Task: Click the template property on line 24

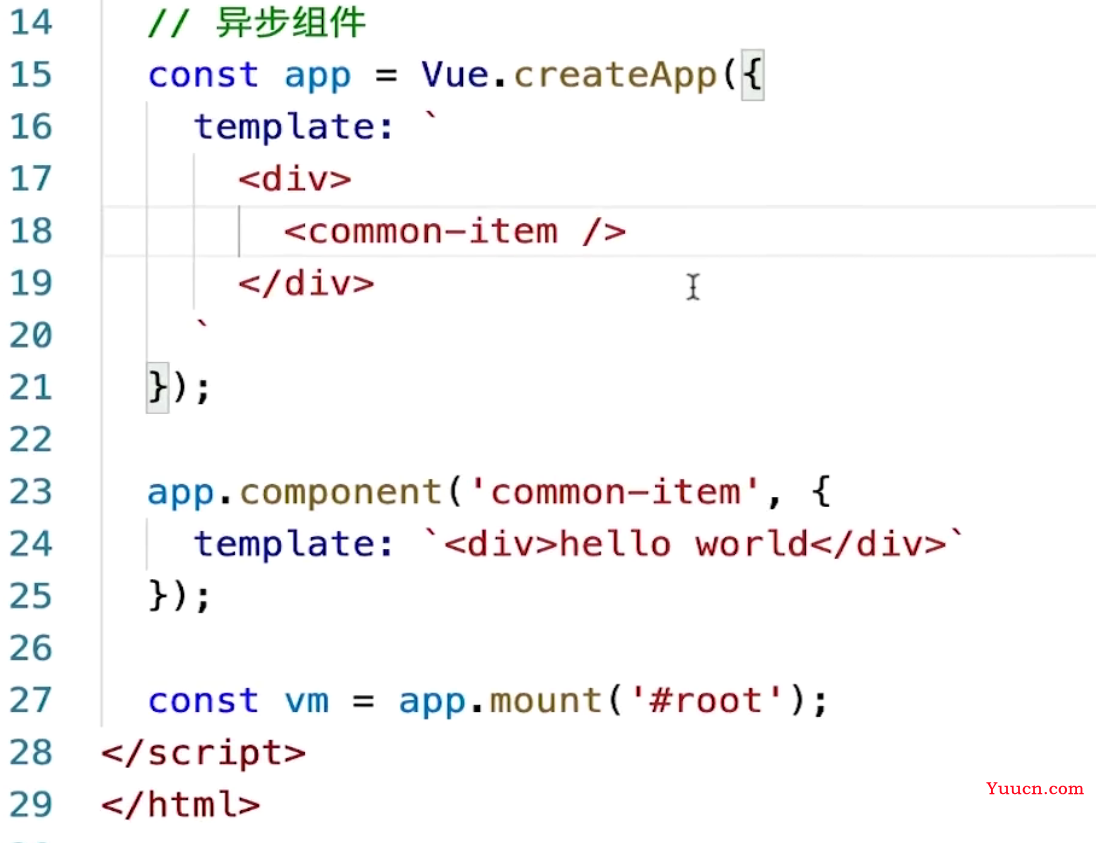Action: (284, 545)
